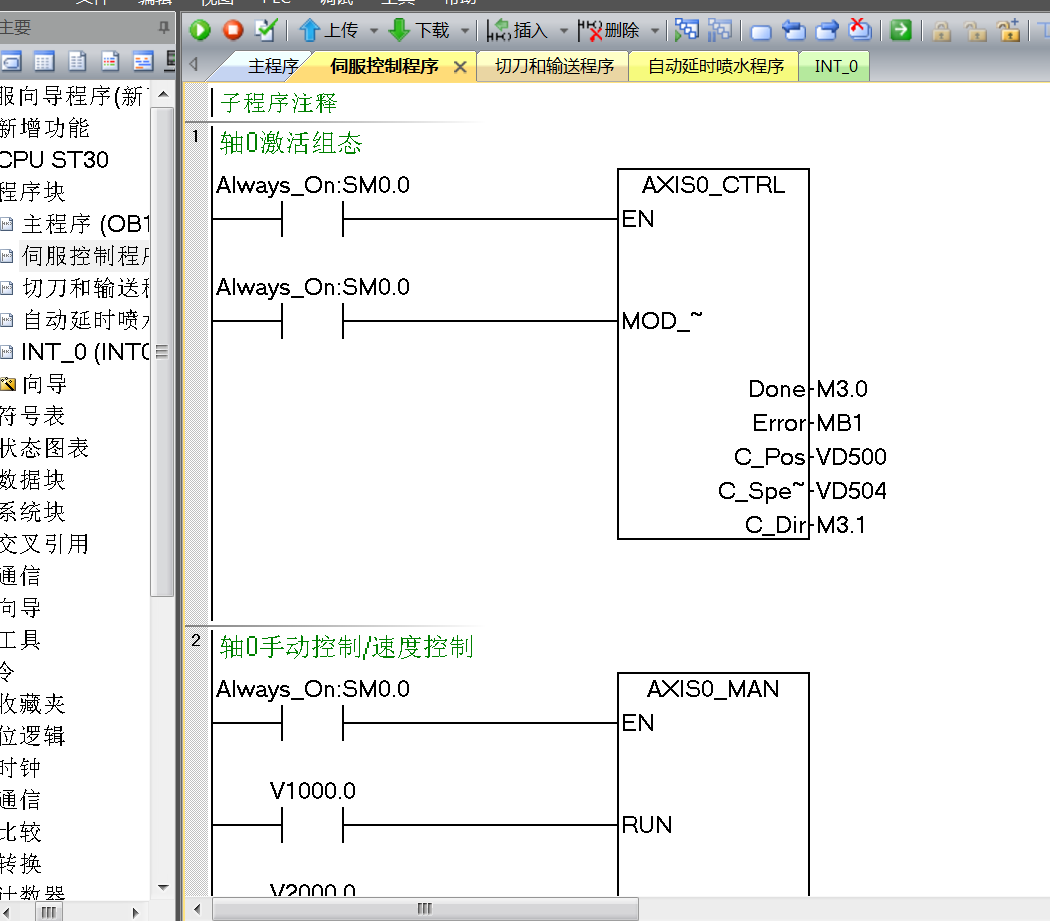The image size is (1050, 921).
Task: Open the 自动延时喷水程序 tab
Action: [715, 67]
